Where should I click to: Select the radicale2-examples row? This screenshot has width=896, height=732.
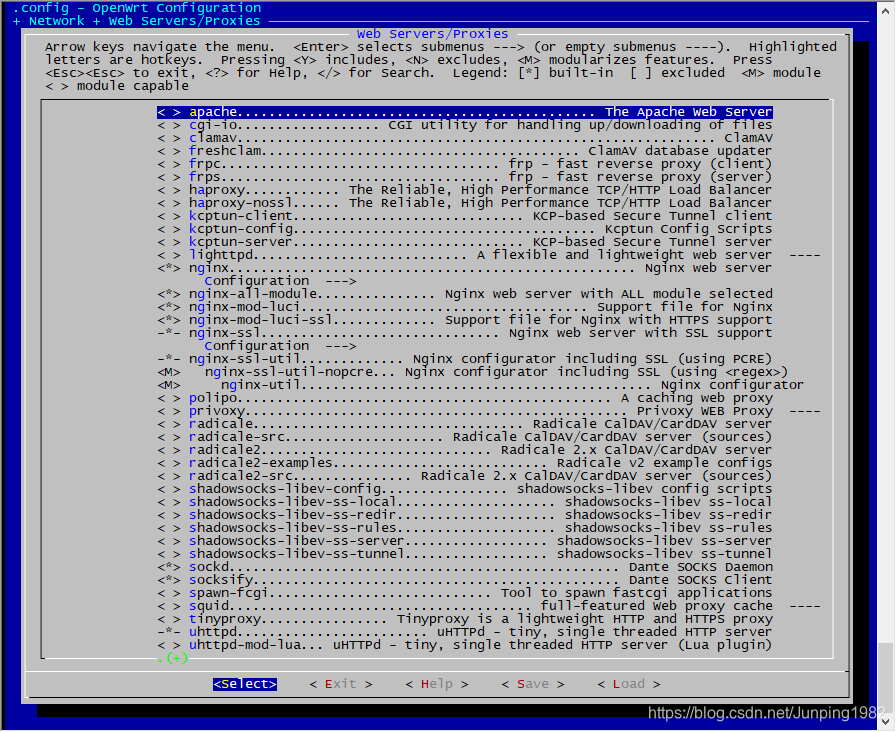[x=465, y=463]
